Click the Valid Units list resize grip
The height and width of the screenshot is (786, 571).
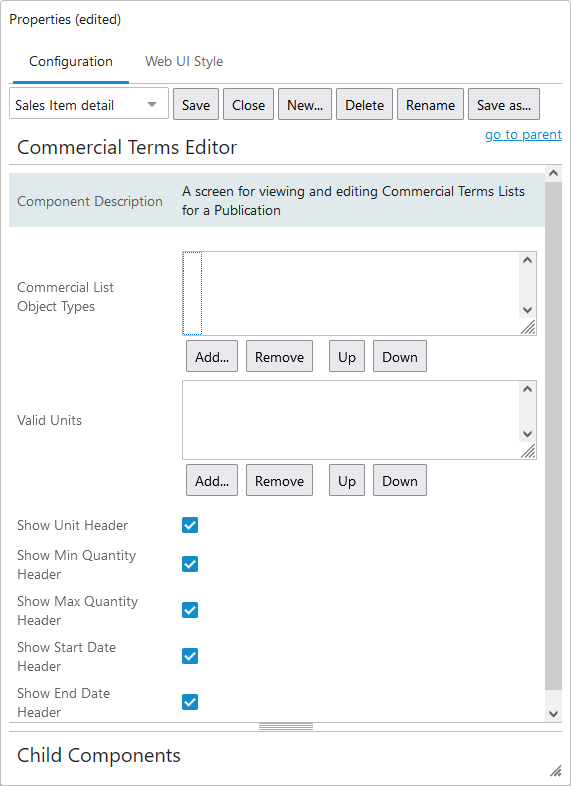click(528, 451)
